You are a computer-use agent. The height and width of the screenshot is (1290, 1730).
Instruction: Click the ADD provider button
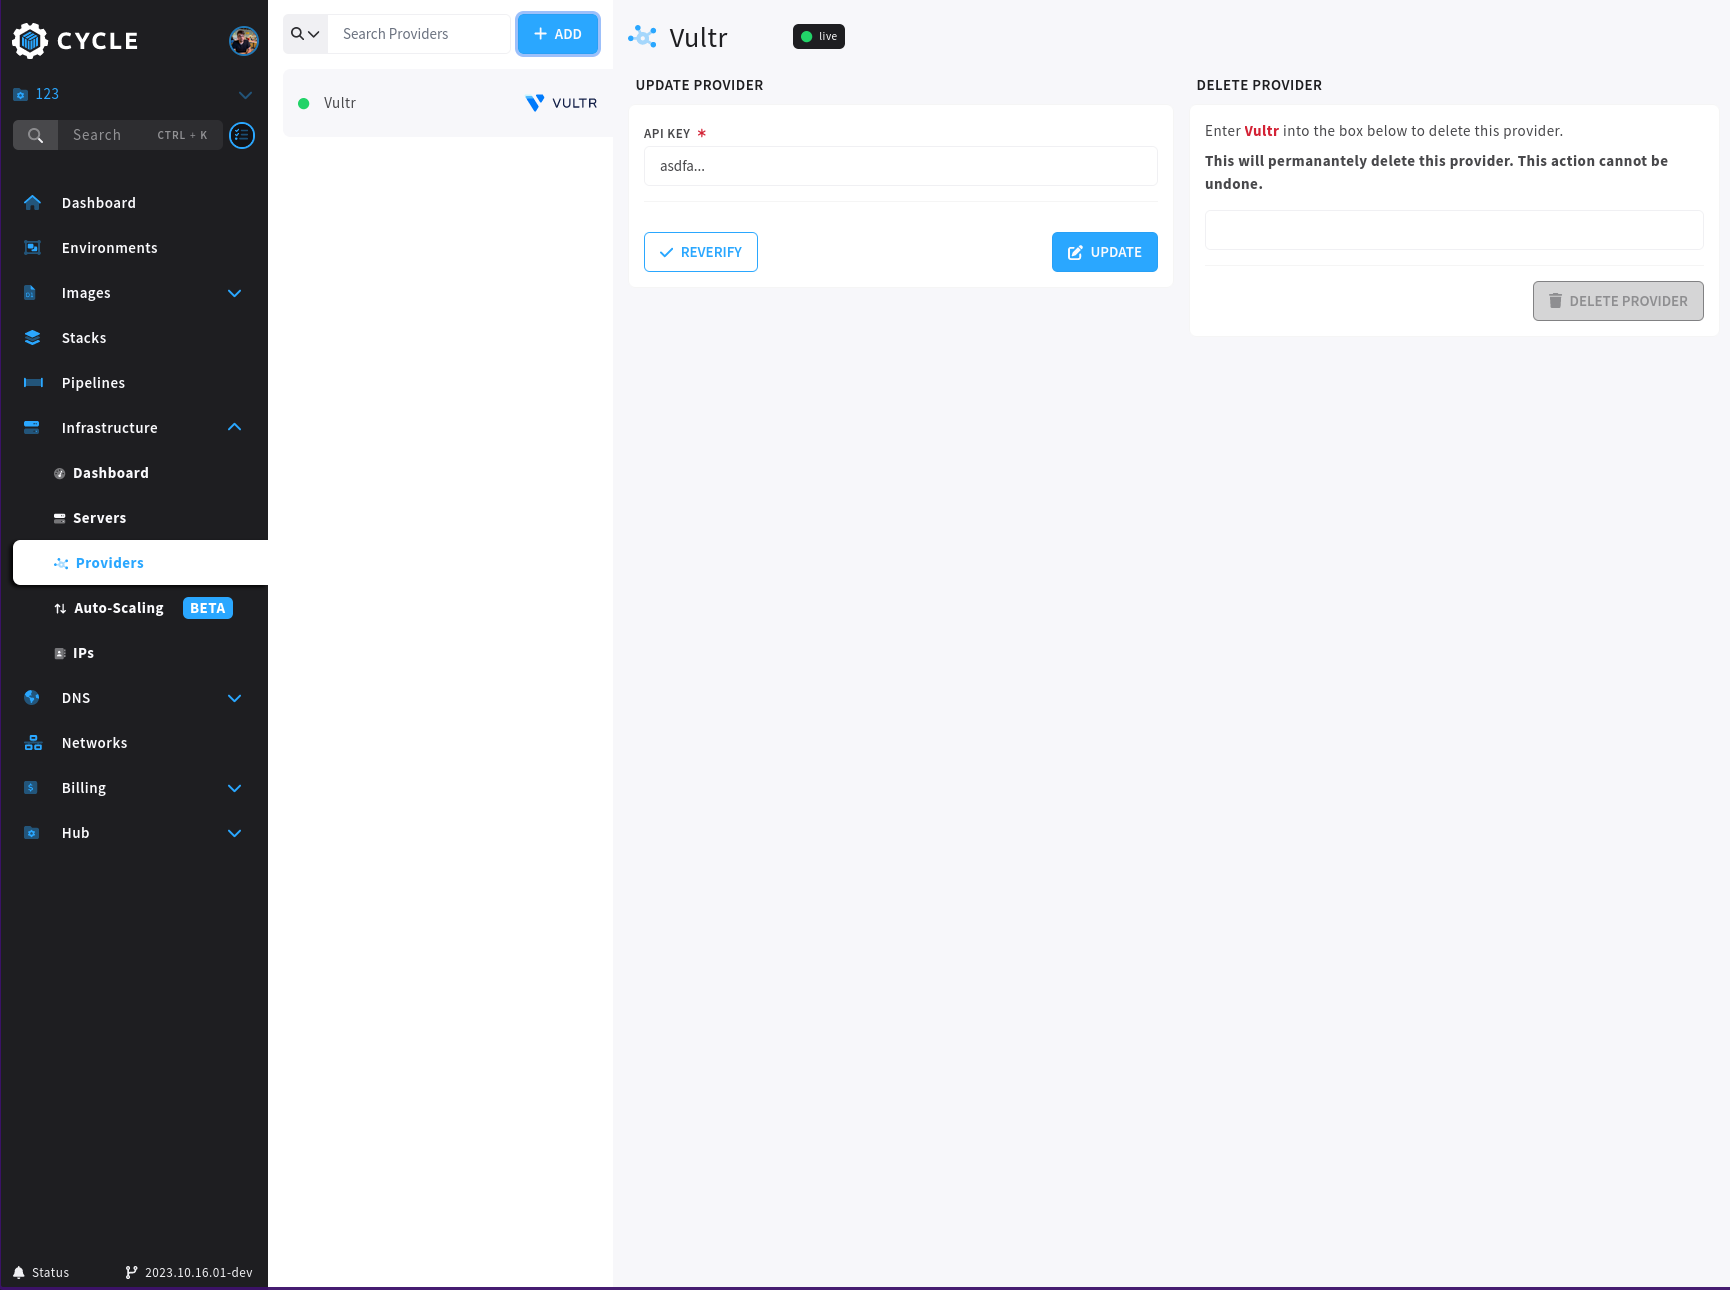[558, 34]
